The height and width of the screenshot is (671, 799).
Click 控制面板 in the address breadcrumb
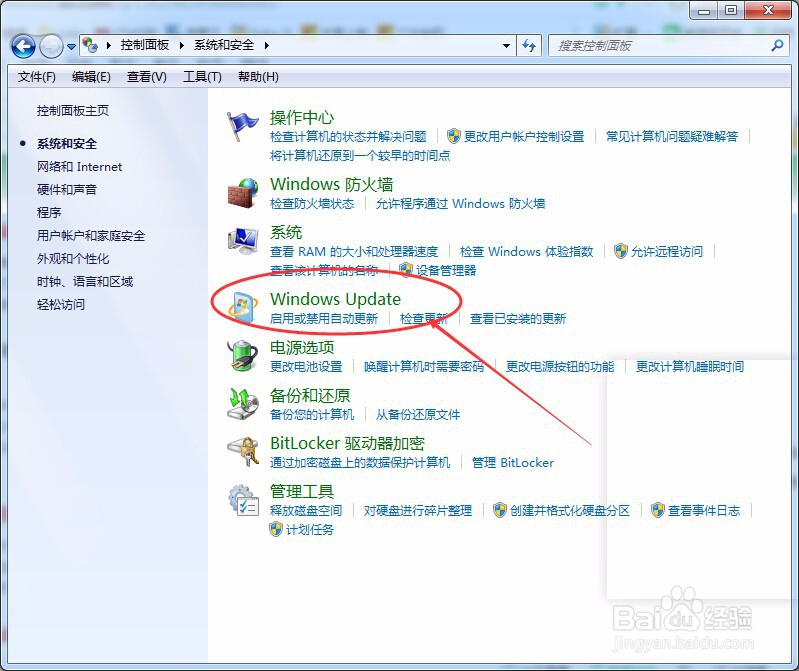point(145,45)
